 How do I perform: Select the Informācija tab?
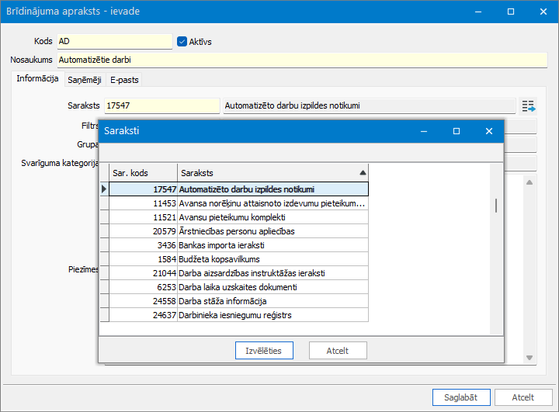(37, 79)
